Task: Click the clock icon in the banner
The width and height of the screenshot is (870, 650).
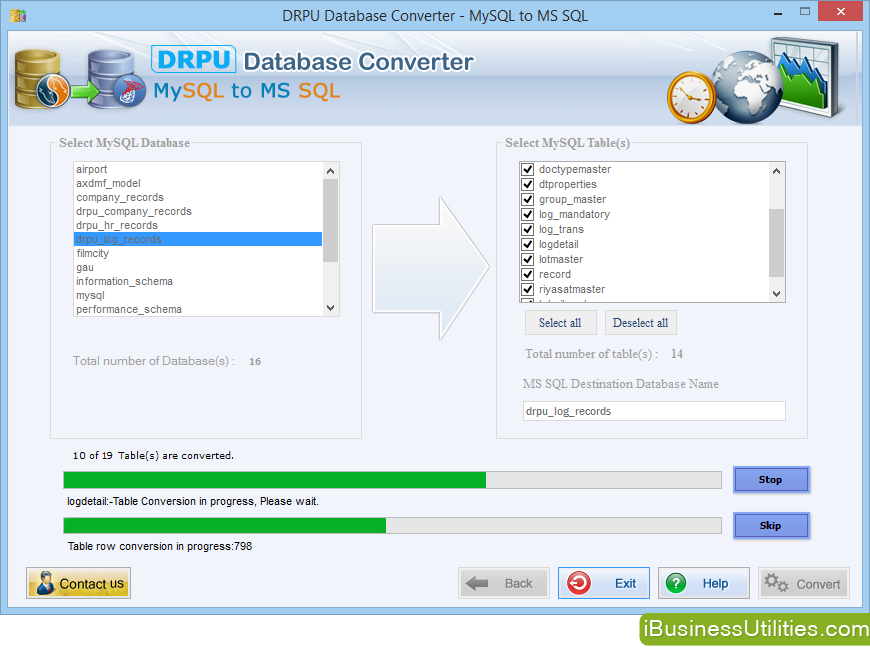Action: point(691,98)
